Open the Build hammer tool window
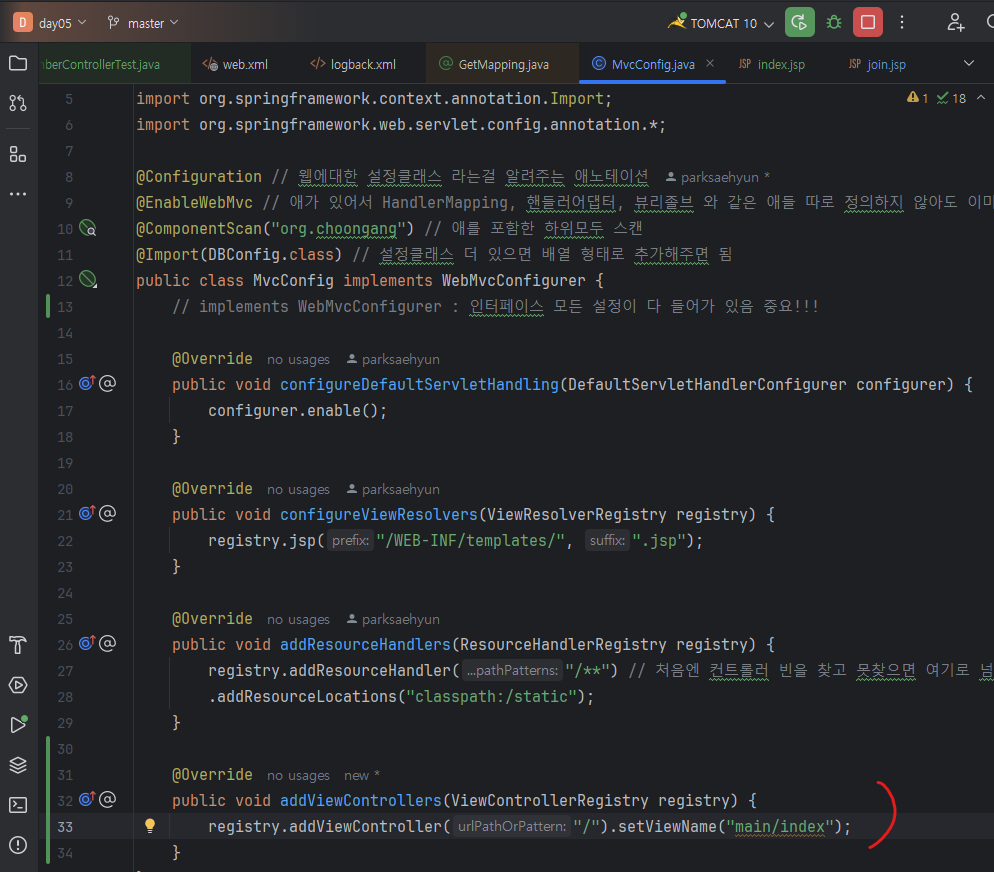This screenshot has width=994, height=872. click(18, 645)
